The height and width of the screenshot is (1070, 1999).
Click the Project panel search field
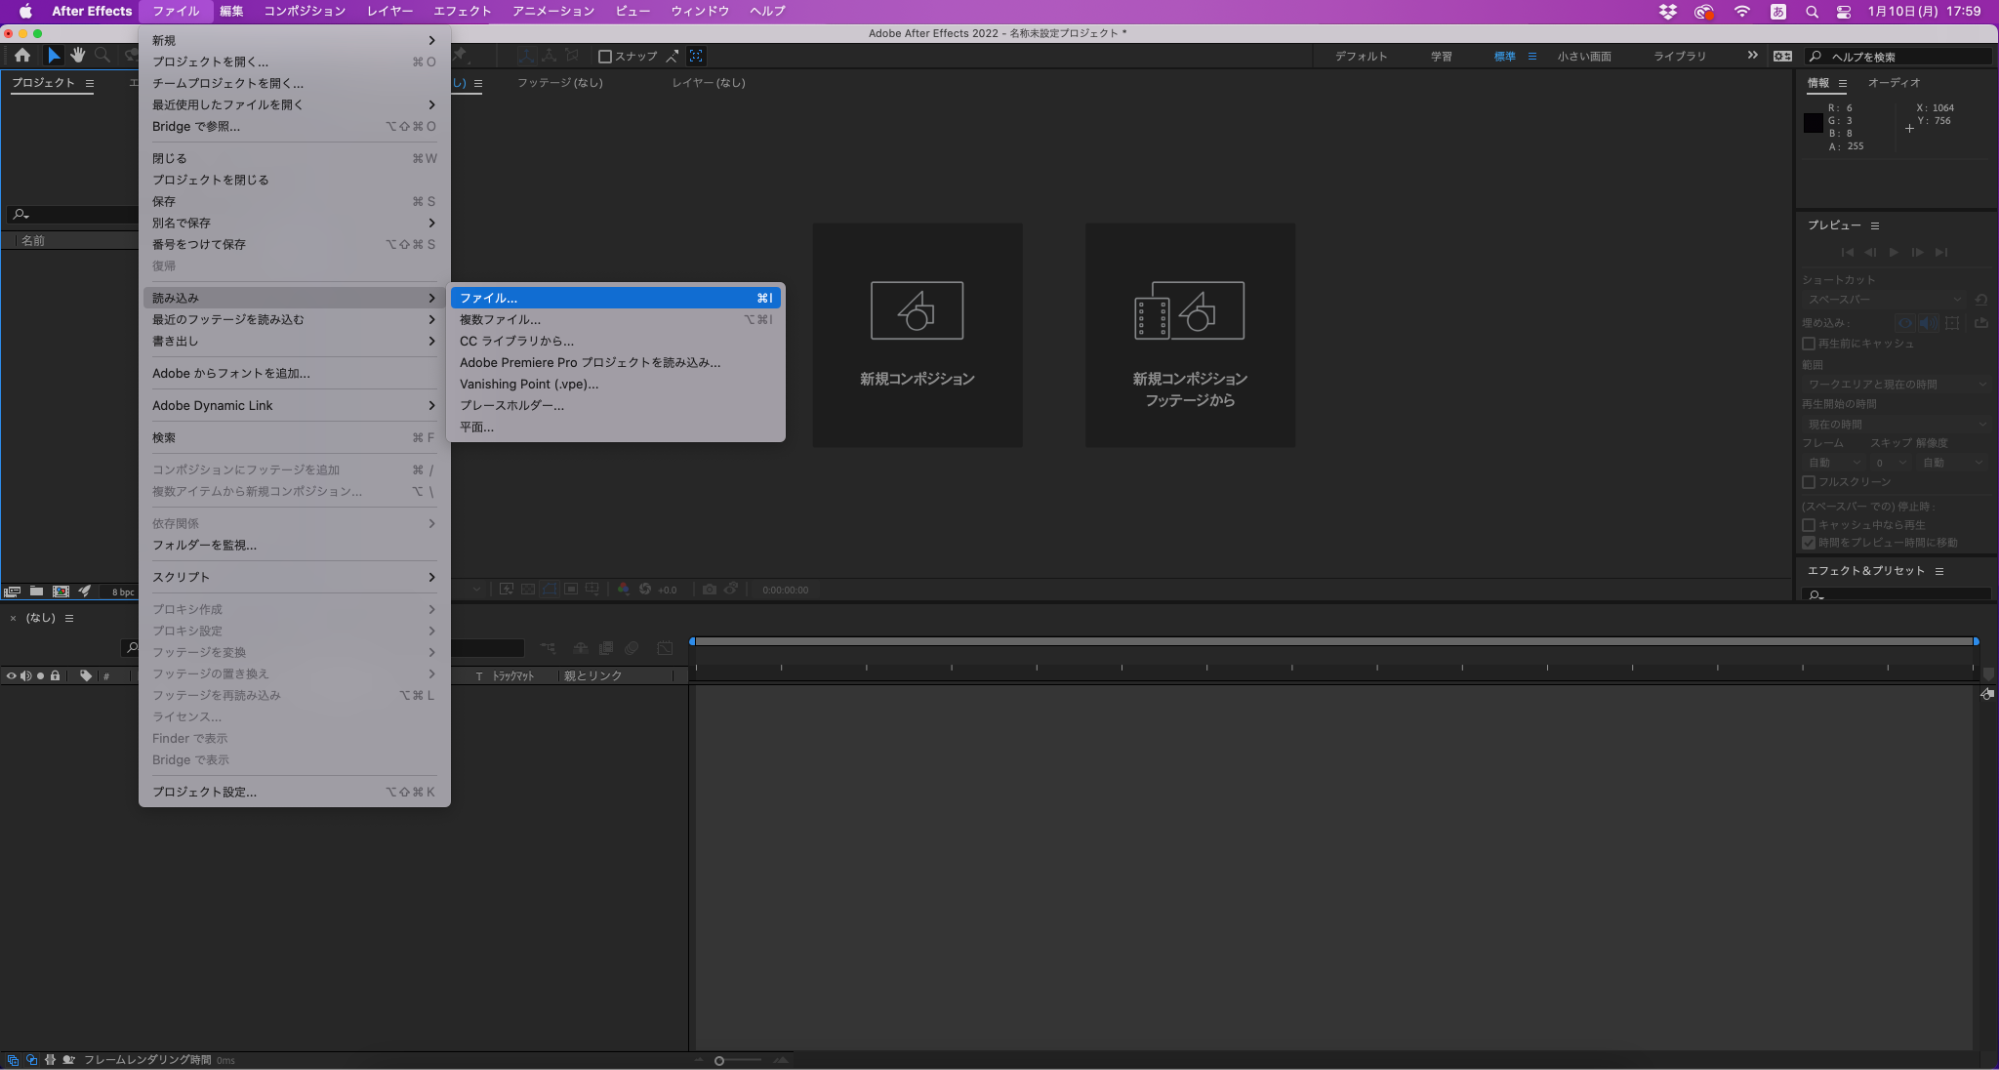73,214
